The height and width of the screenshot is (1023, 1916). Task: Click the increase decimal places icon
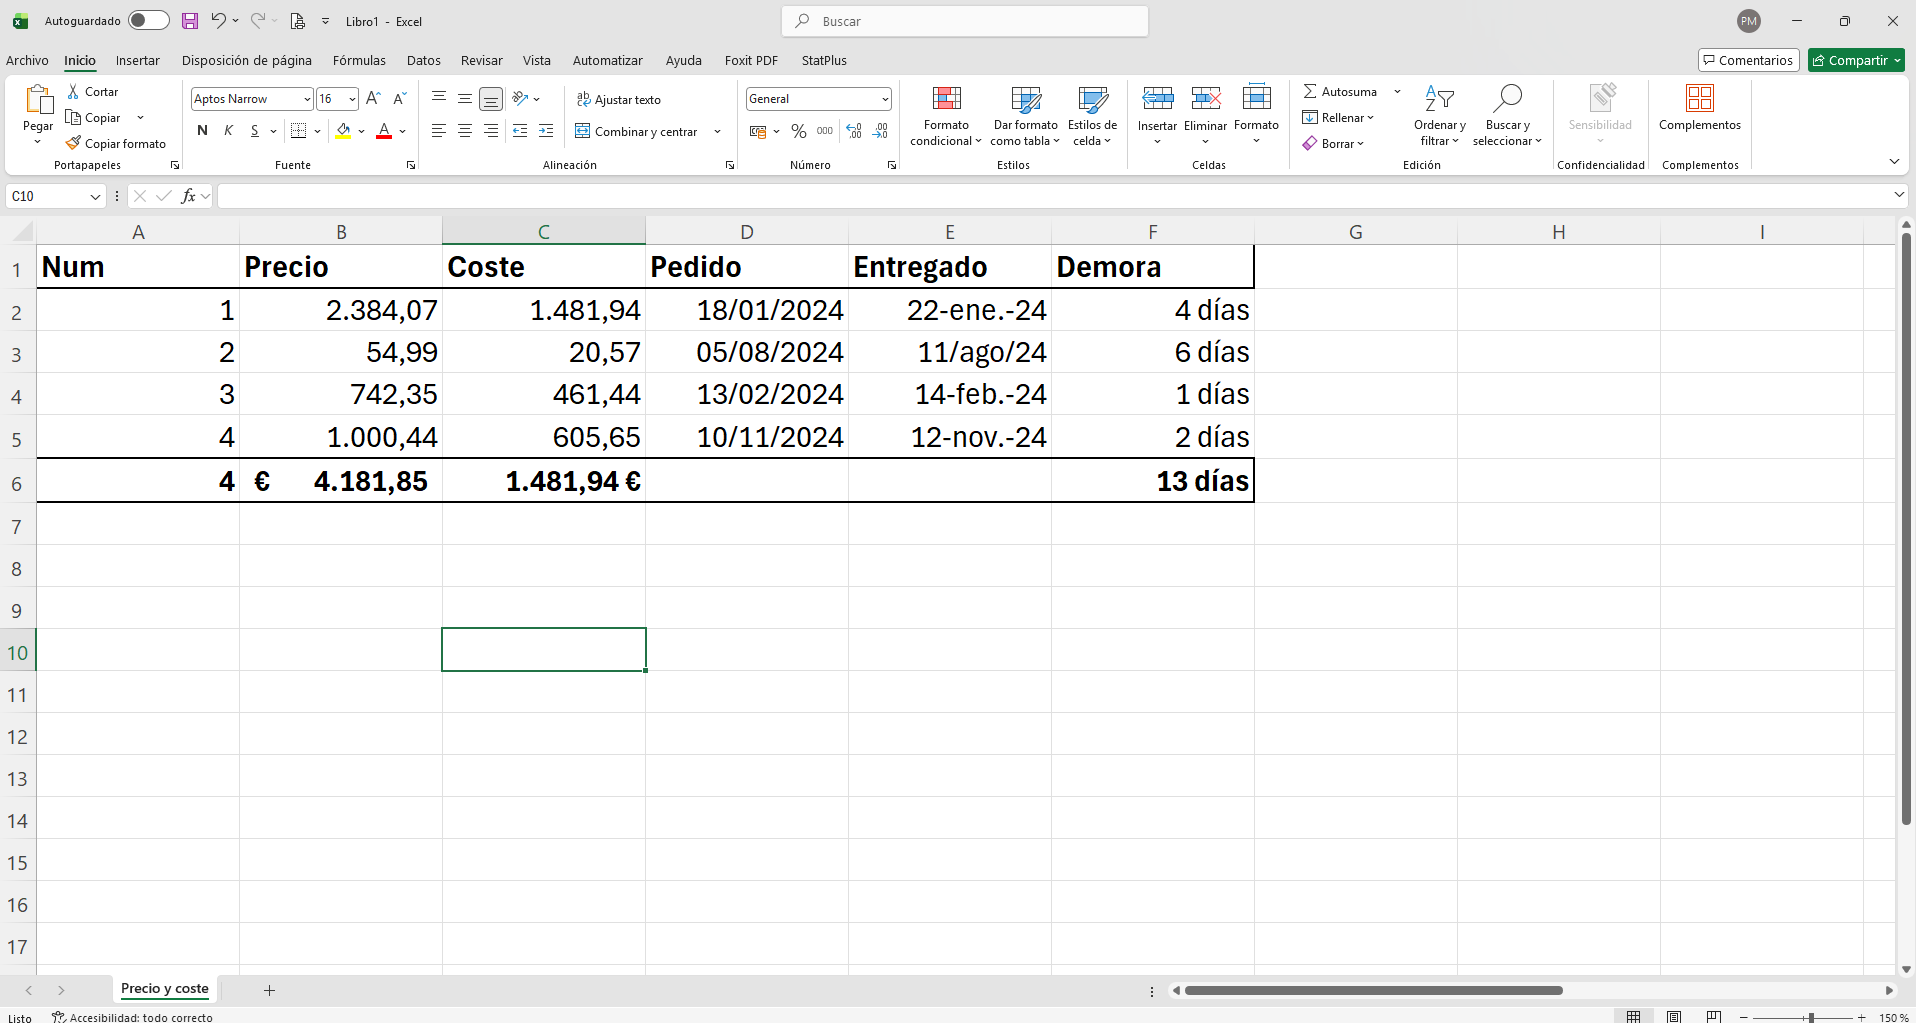coord(854,131)
